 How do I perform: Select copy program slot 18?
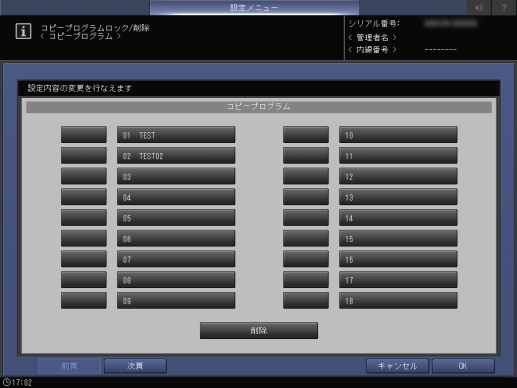398,300
